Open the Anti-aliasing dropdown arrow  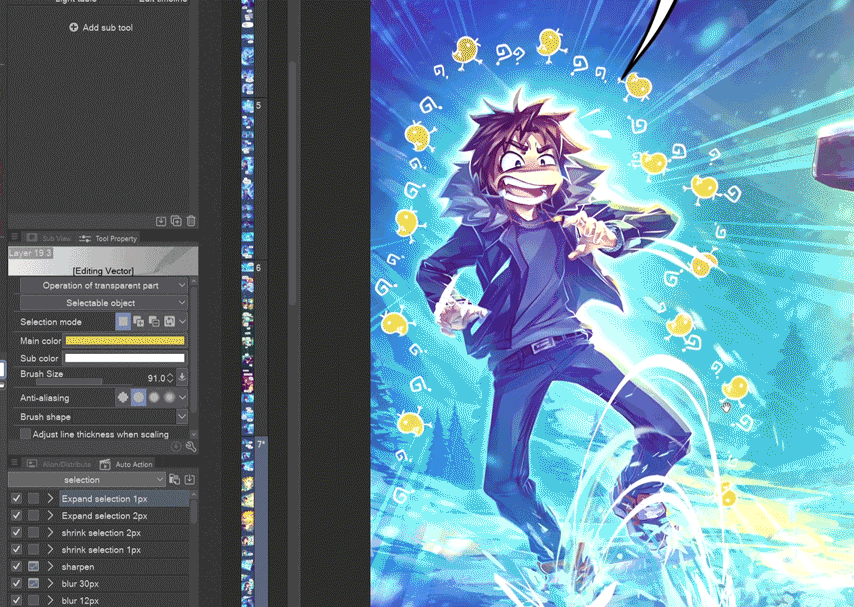[x=182, y=398]
